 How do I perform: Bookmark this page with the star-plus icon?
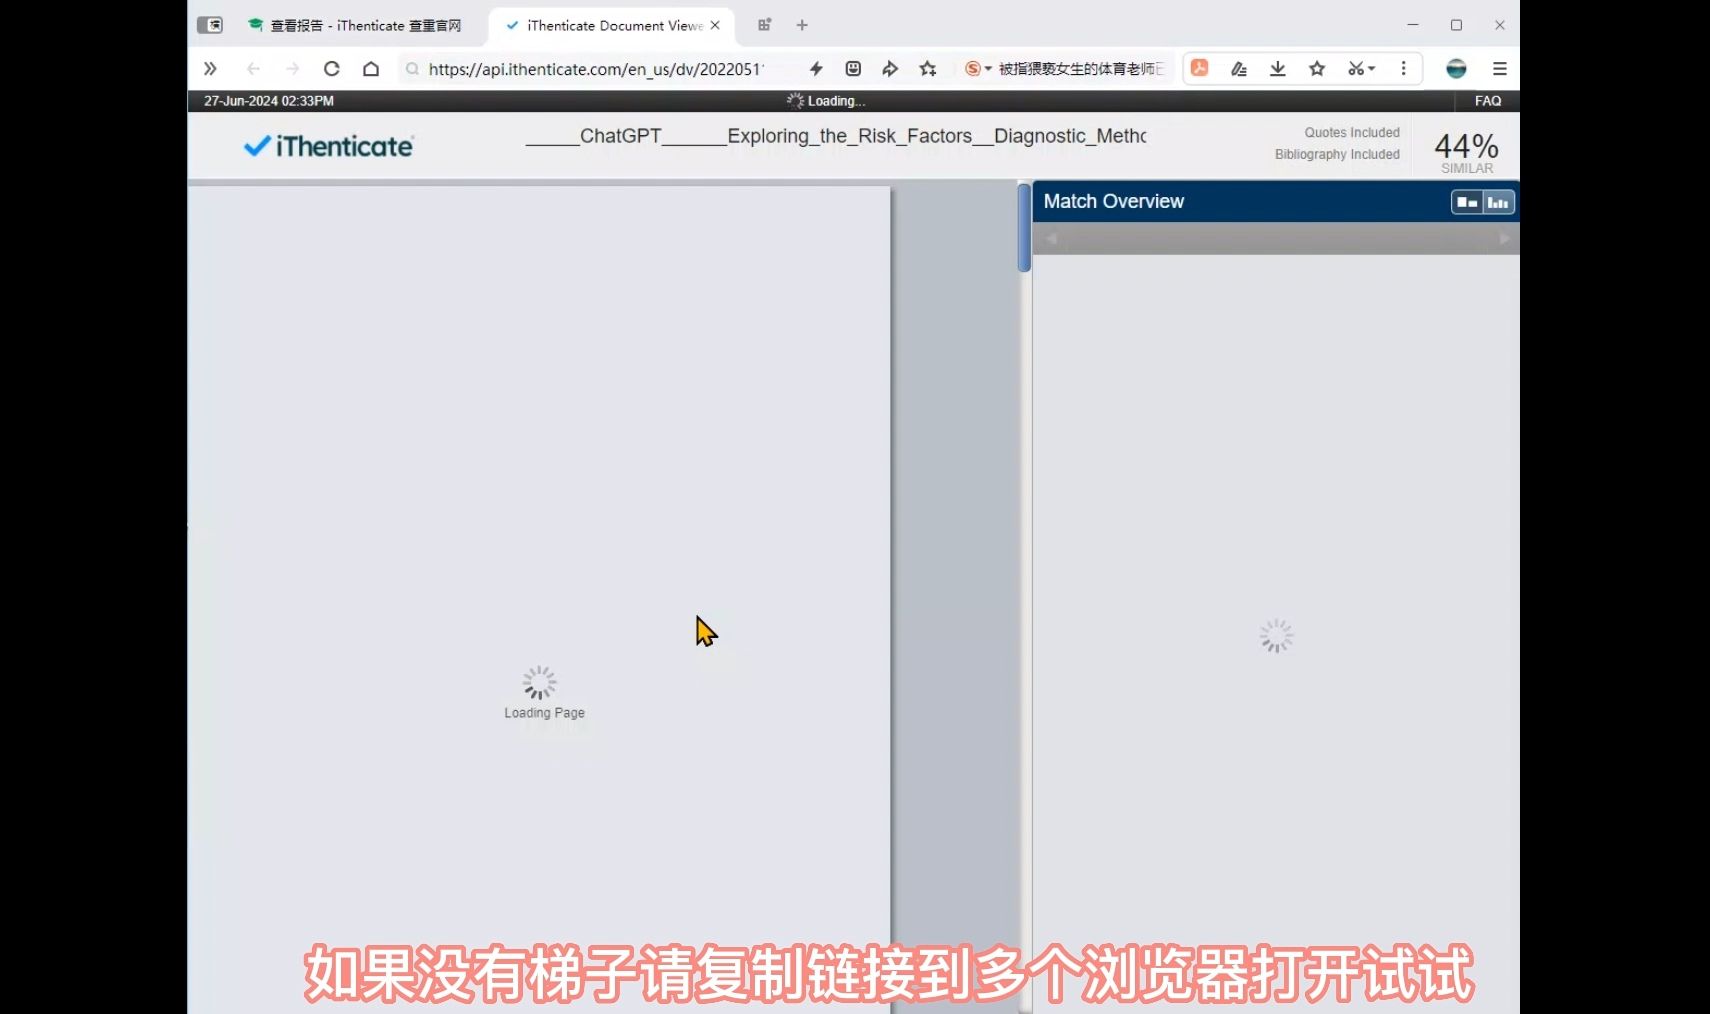(928, 69)
